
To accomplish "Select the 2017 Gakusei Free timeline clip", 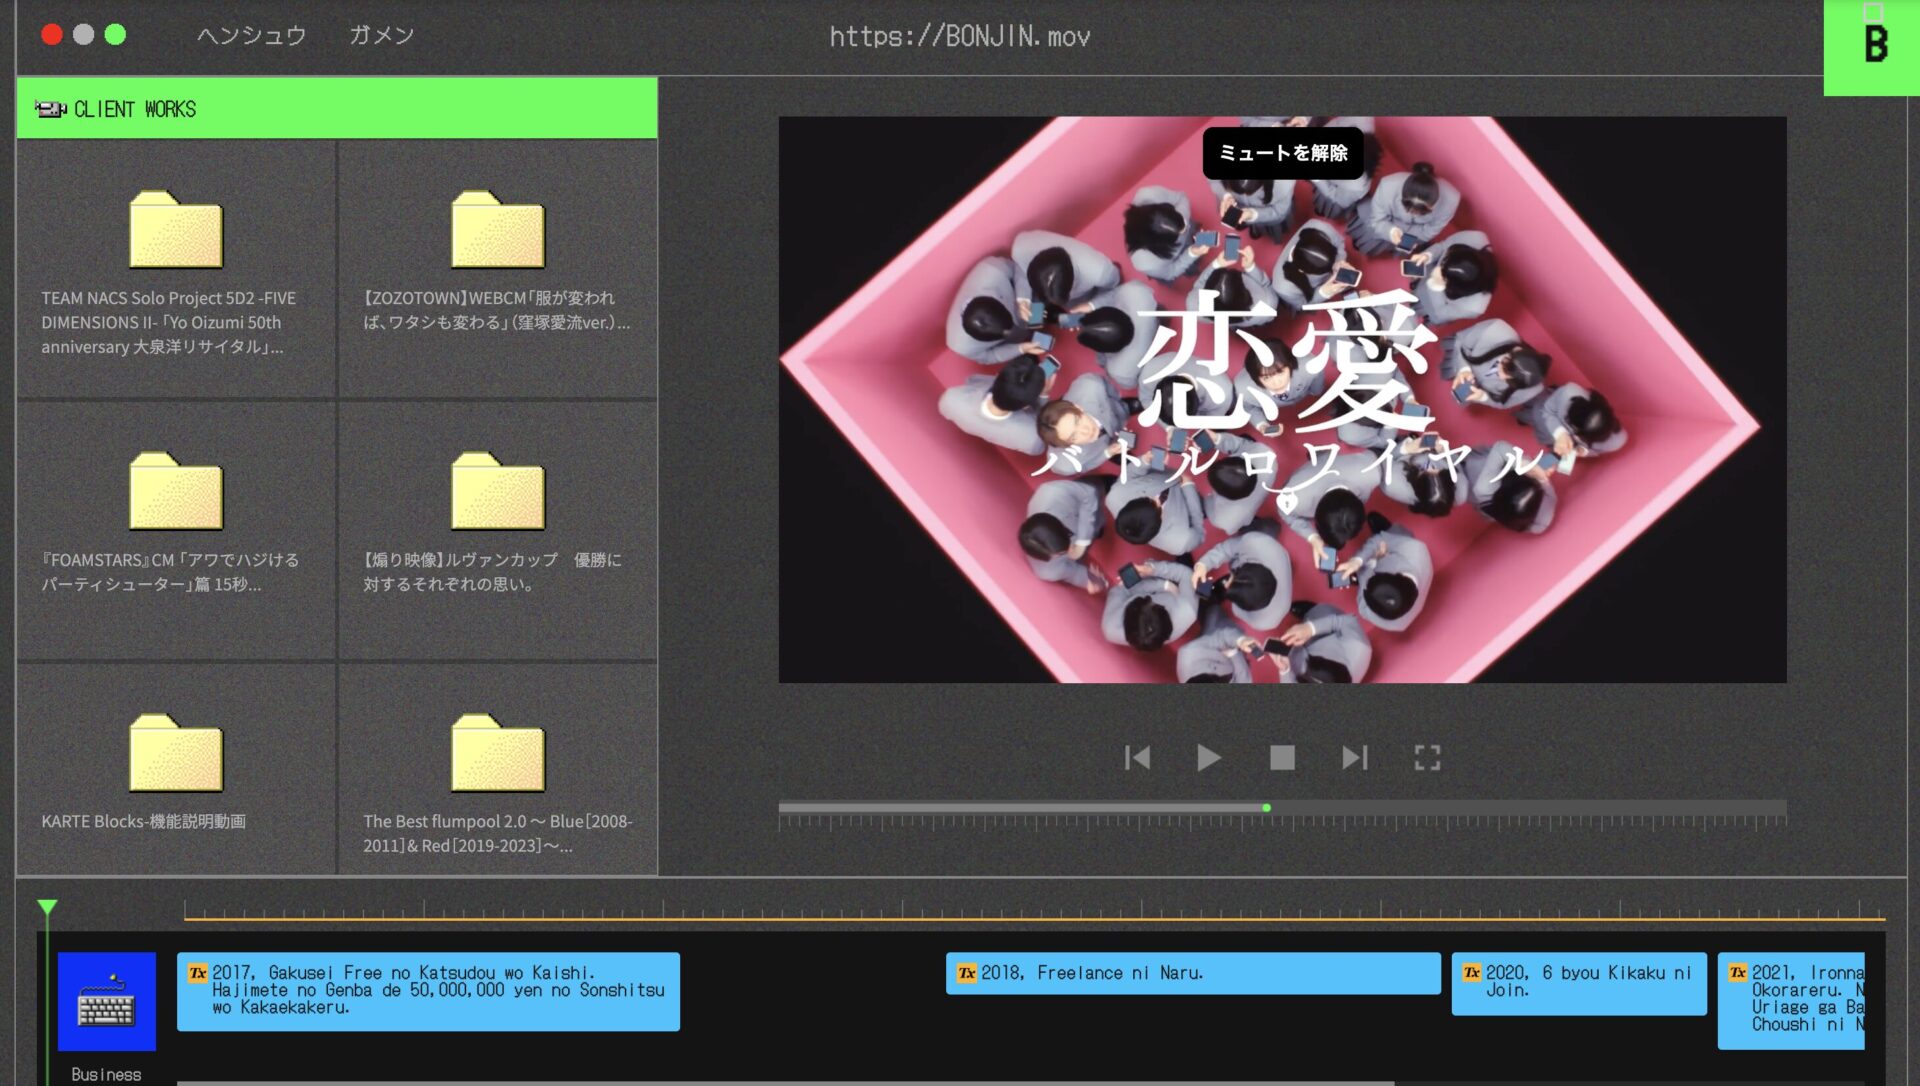I will (428, 991).
